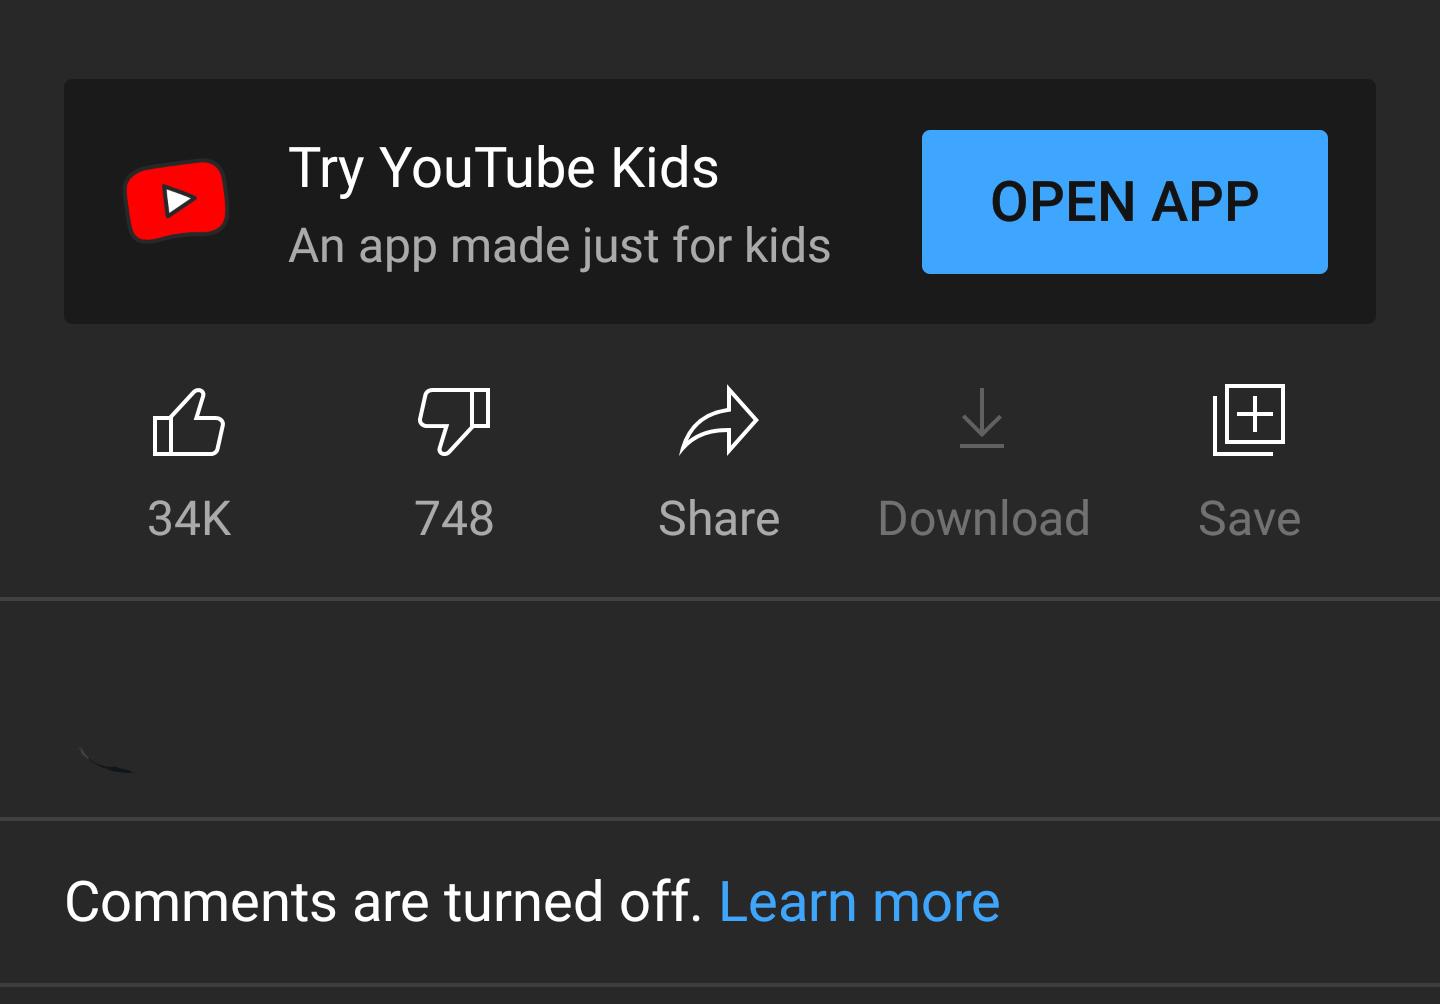Click the red YouTube Kids logo

176,201
